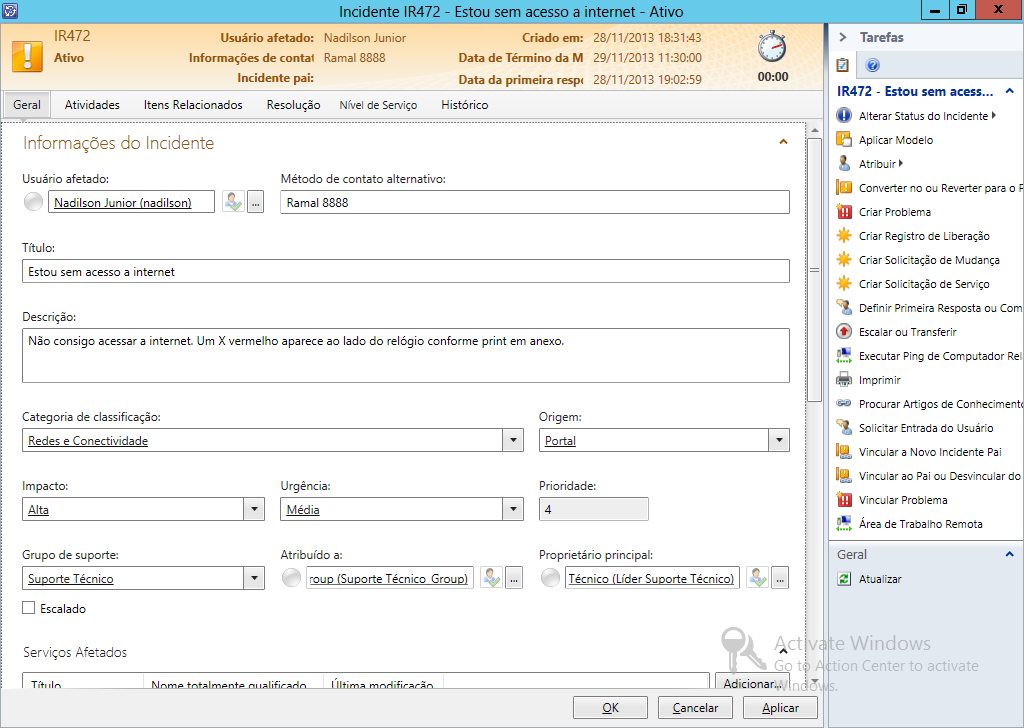The width and height of the screenshot is (1024, 728).
Task: Click the application icon in the title bar
Action: tap(10, 10)
